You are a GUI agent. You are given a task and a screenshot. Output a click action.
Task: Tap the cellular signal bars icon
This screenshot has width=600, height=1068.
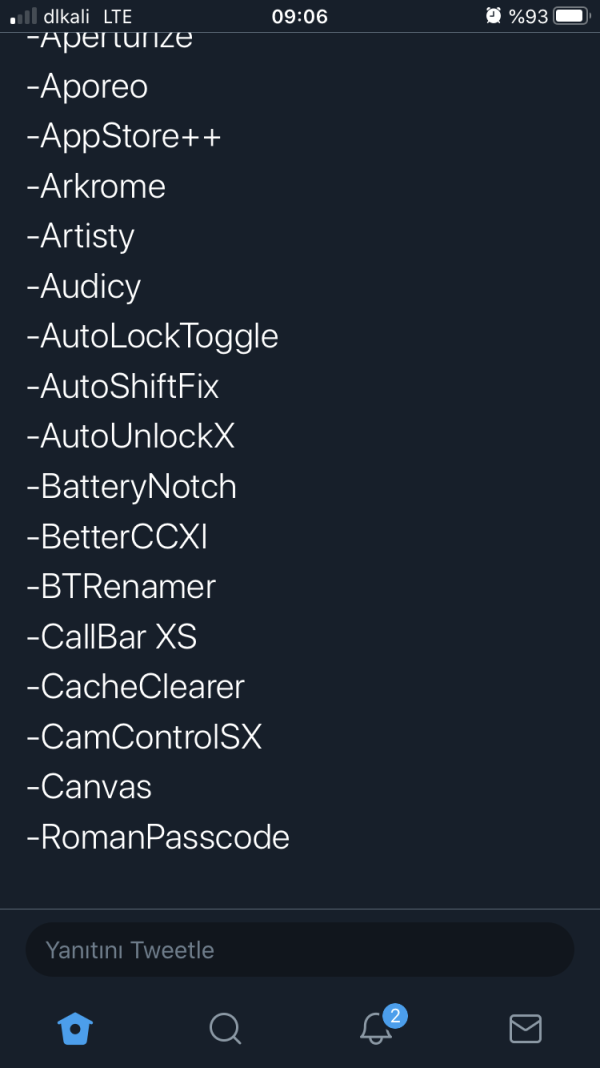(23, 17)
